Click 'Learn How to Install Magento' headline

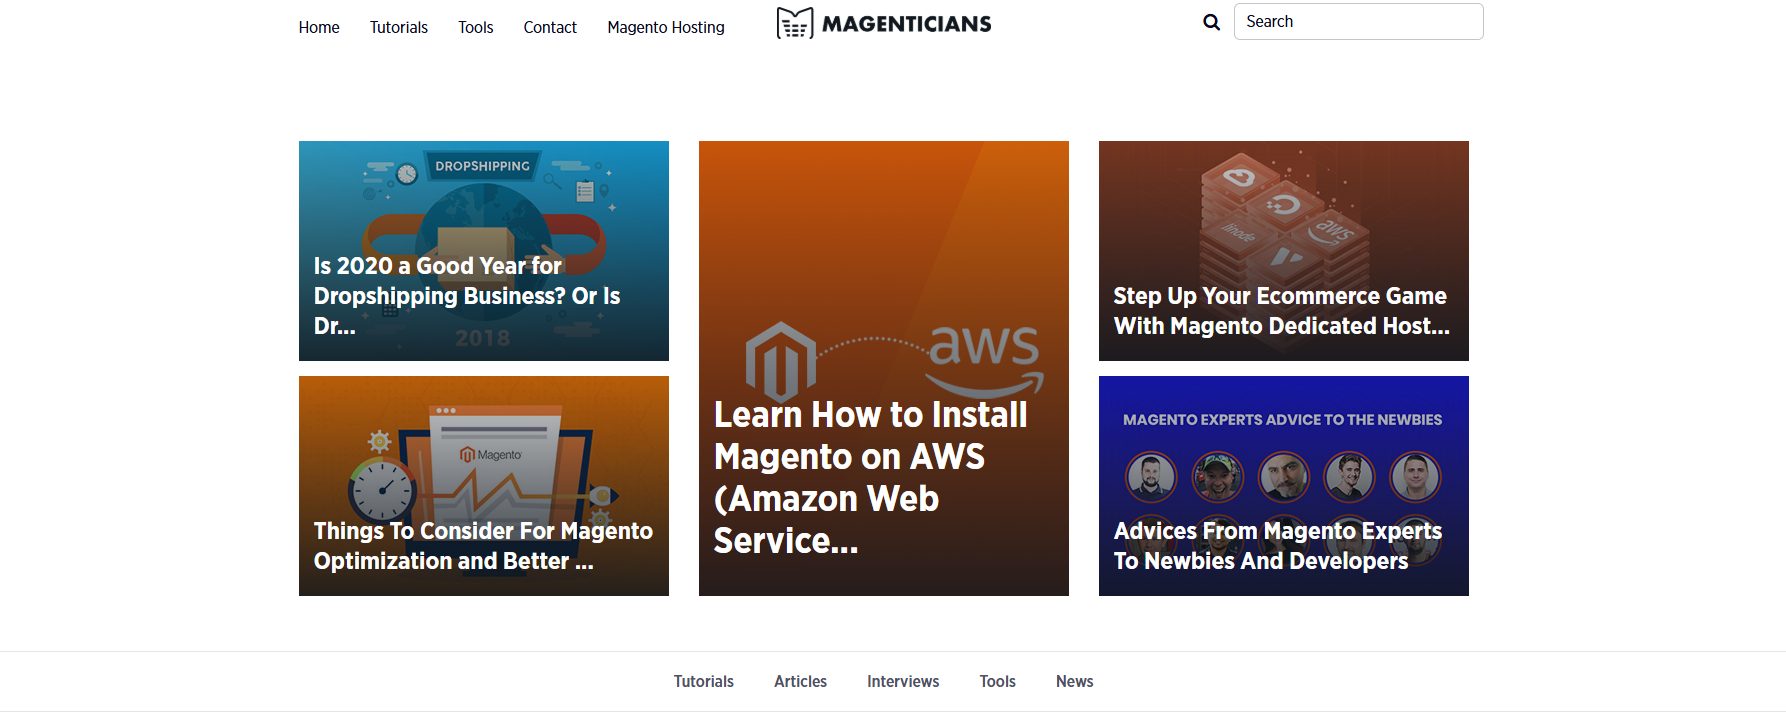click(871, 478)
